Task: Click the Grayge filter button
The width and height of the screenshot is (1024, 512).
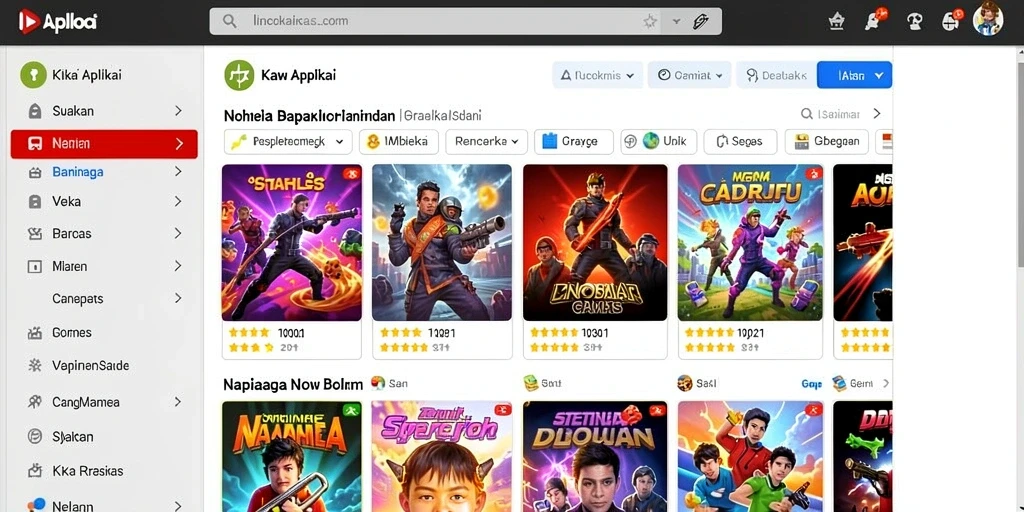Action: point(573,142)
